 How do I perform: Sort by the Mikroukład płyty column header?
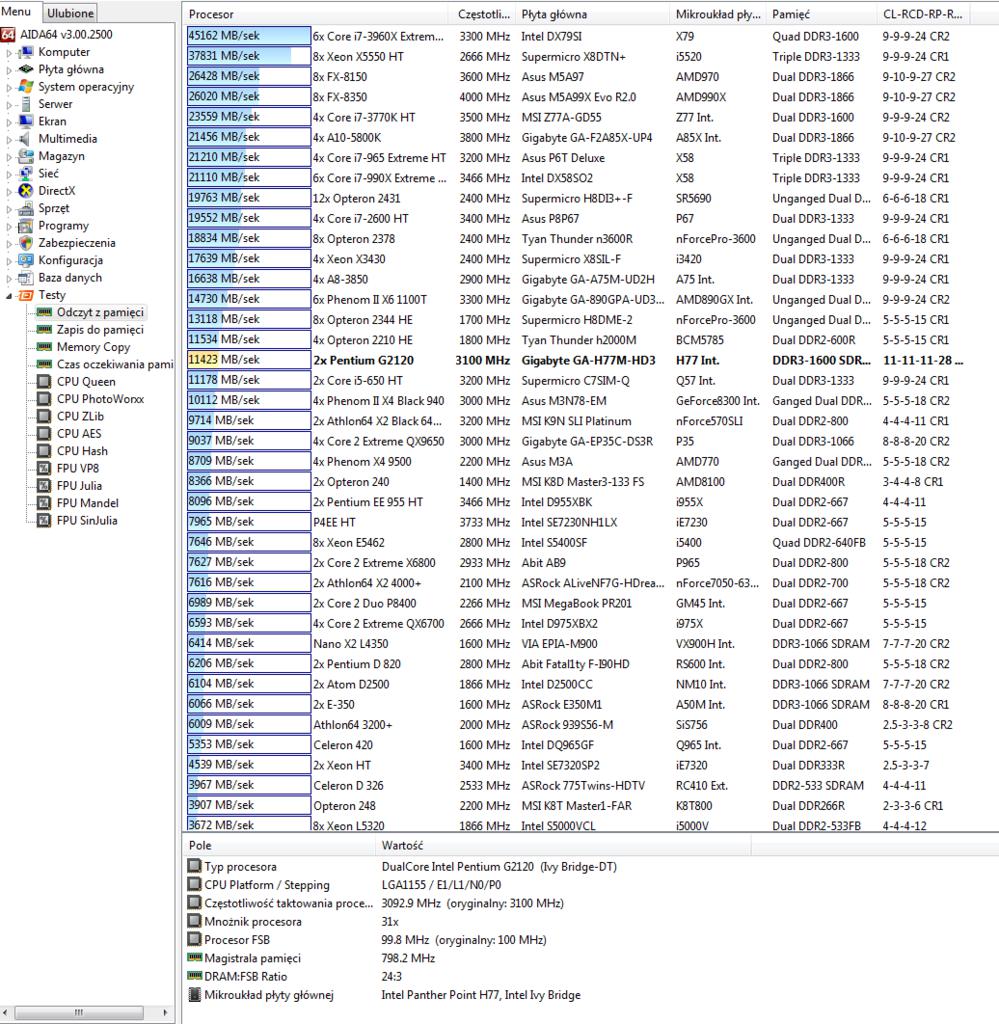(718, 14)
